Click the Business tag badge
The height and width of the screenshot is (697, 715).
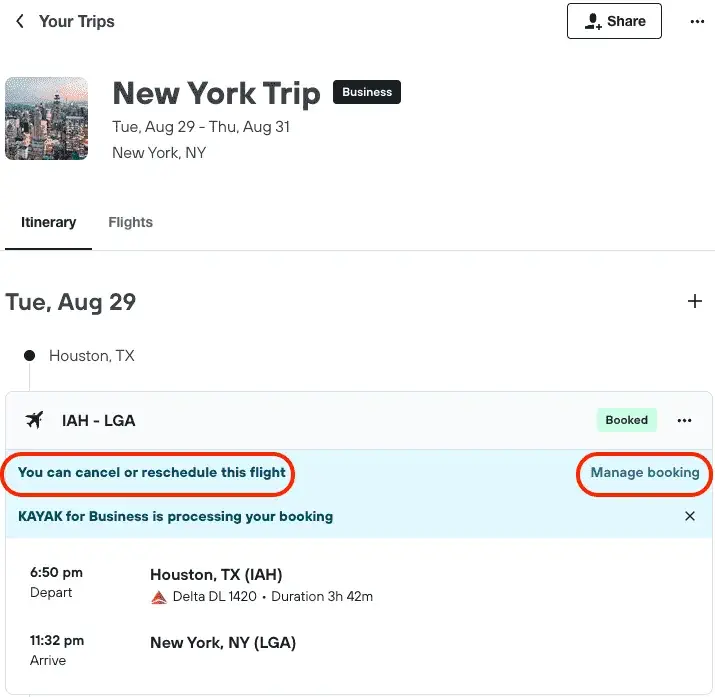367,92
